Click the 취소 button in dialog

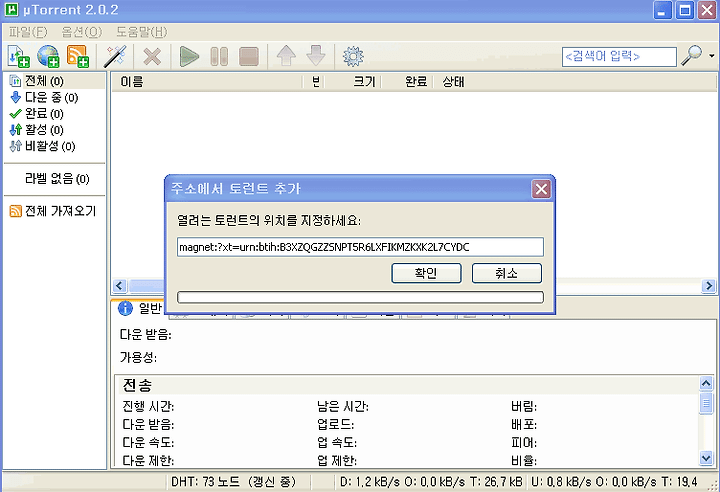[506, 273]
